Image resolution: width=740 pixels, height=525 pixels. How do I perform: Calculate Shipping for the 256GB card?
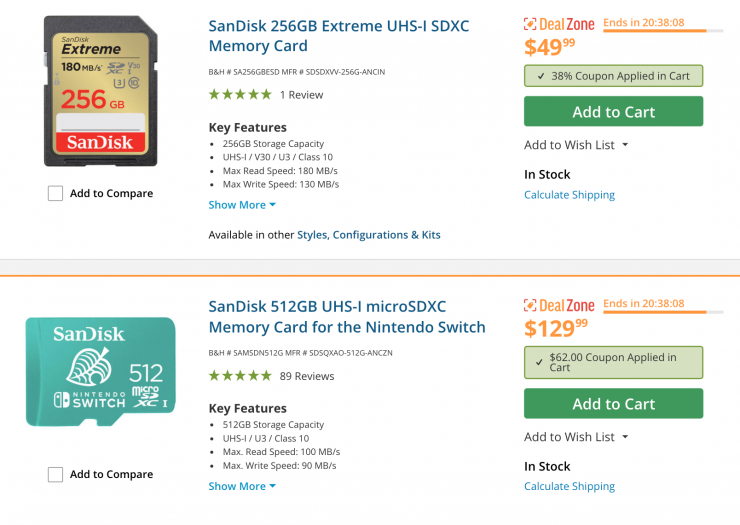pyautogui.click(x=569, y=195)
